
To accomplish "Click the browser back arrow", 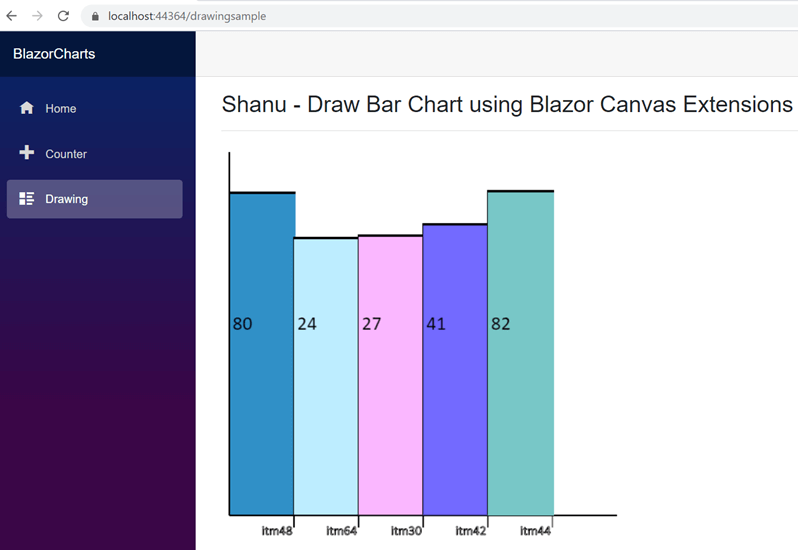I will click(x=11, y=16).
